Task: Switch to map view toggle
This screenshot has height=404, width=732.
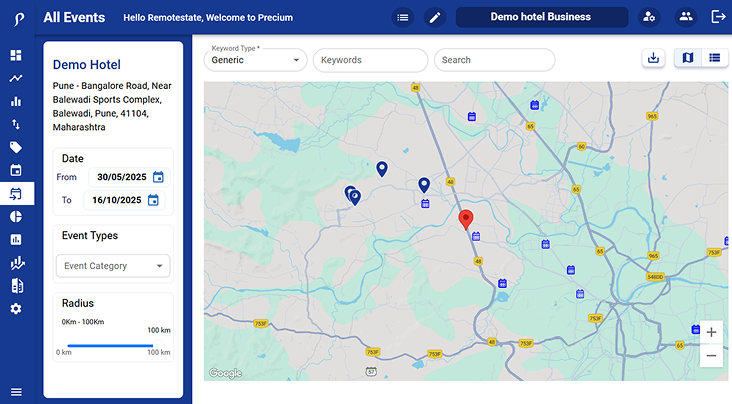Action: [688, 58]
